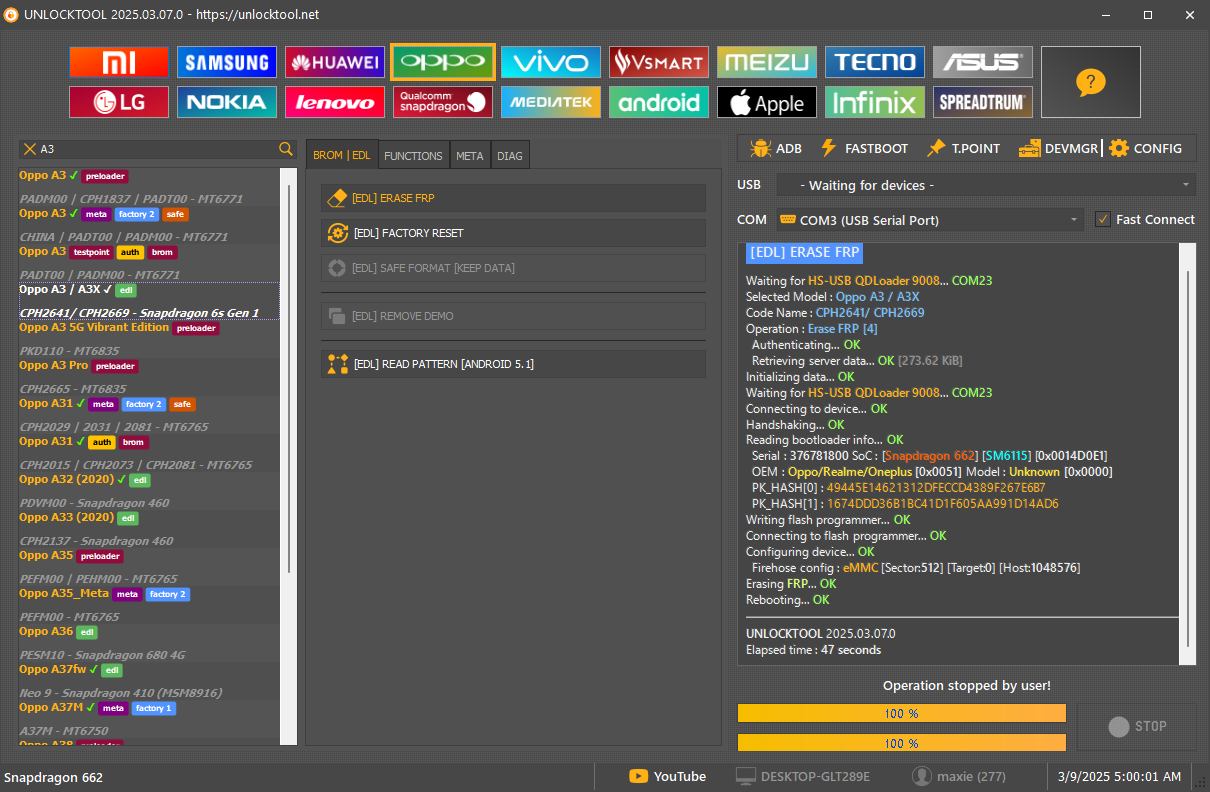1210x792 pixels.
Task: Open the ADB bug tool
Action: tap(775, 148)
